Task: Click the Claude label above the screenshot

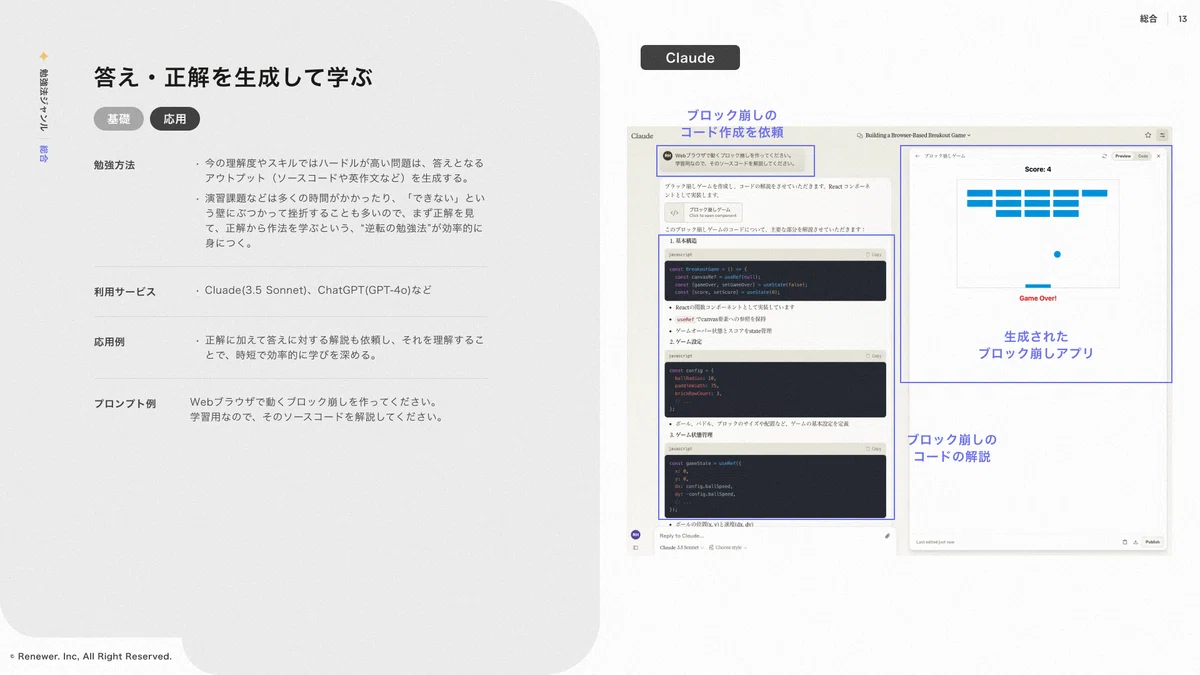Action: [x=690, y=58]
